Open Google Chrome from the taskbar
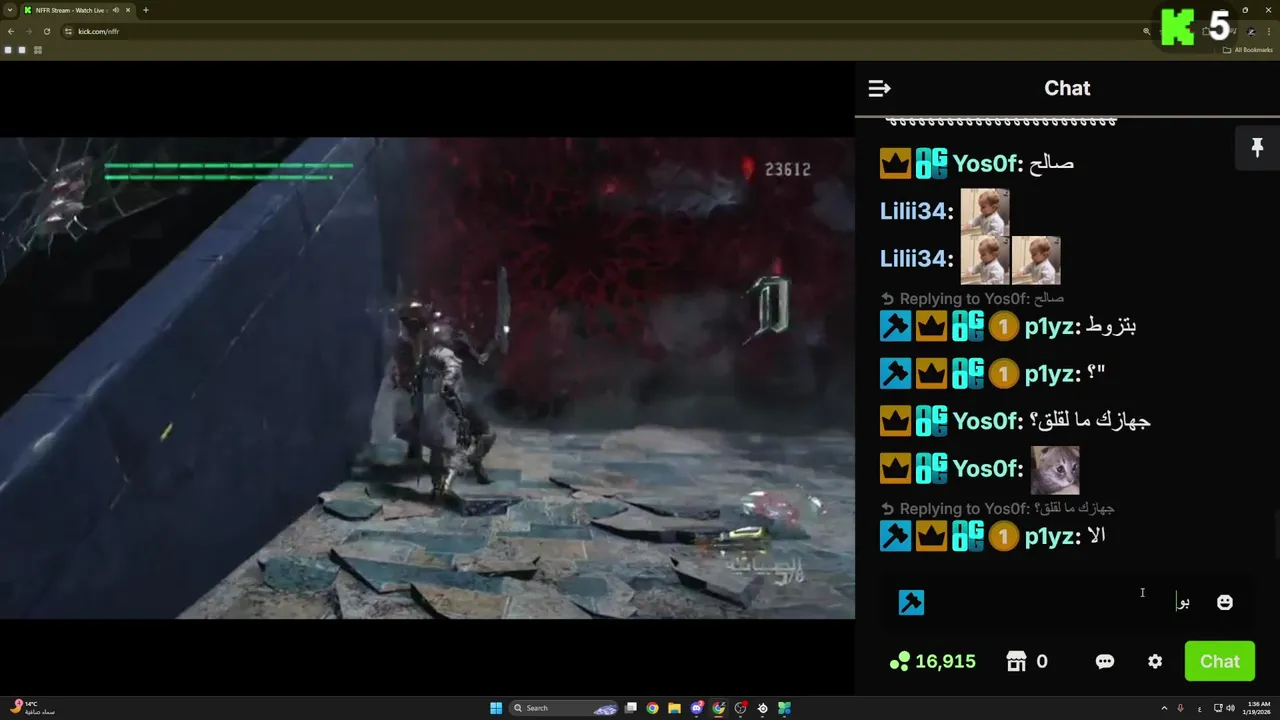1280x720 pixels. point(652,708)
